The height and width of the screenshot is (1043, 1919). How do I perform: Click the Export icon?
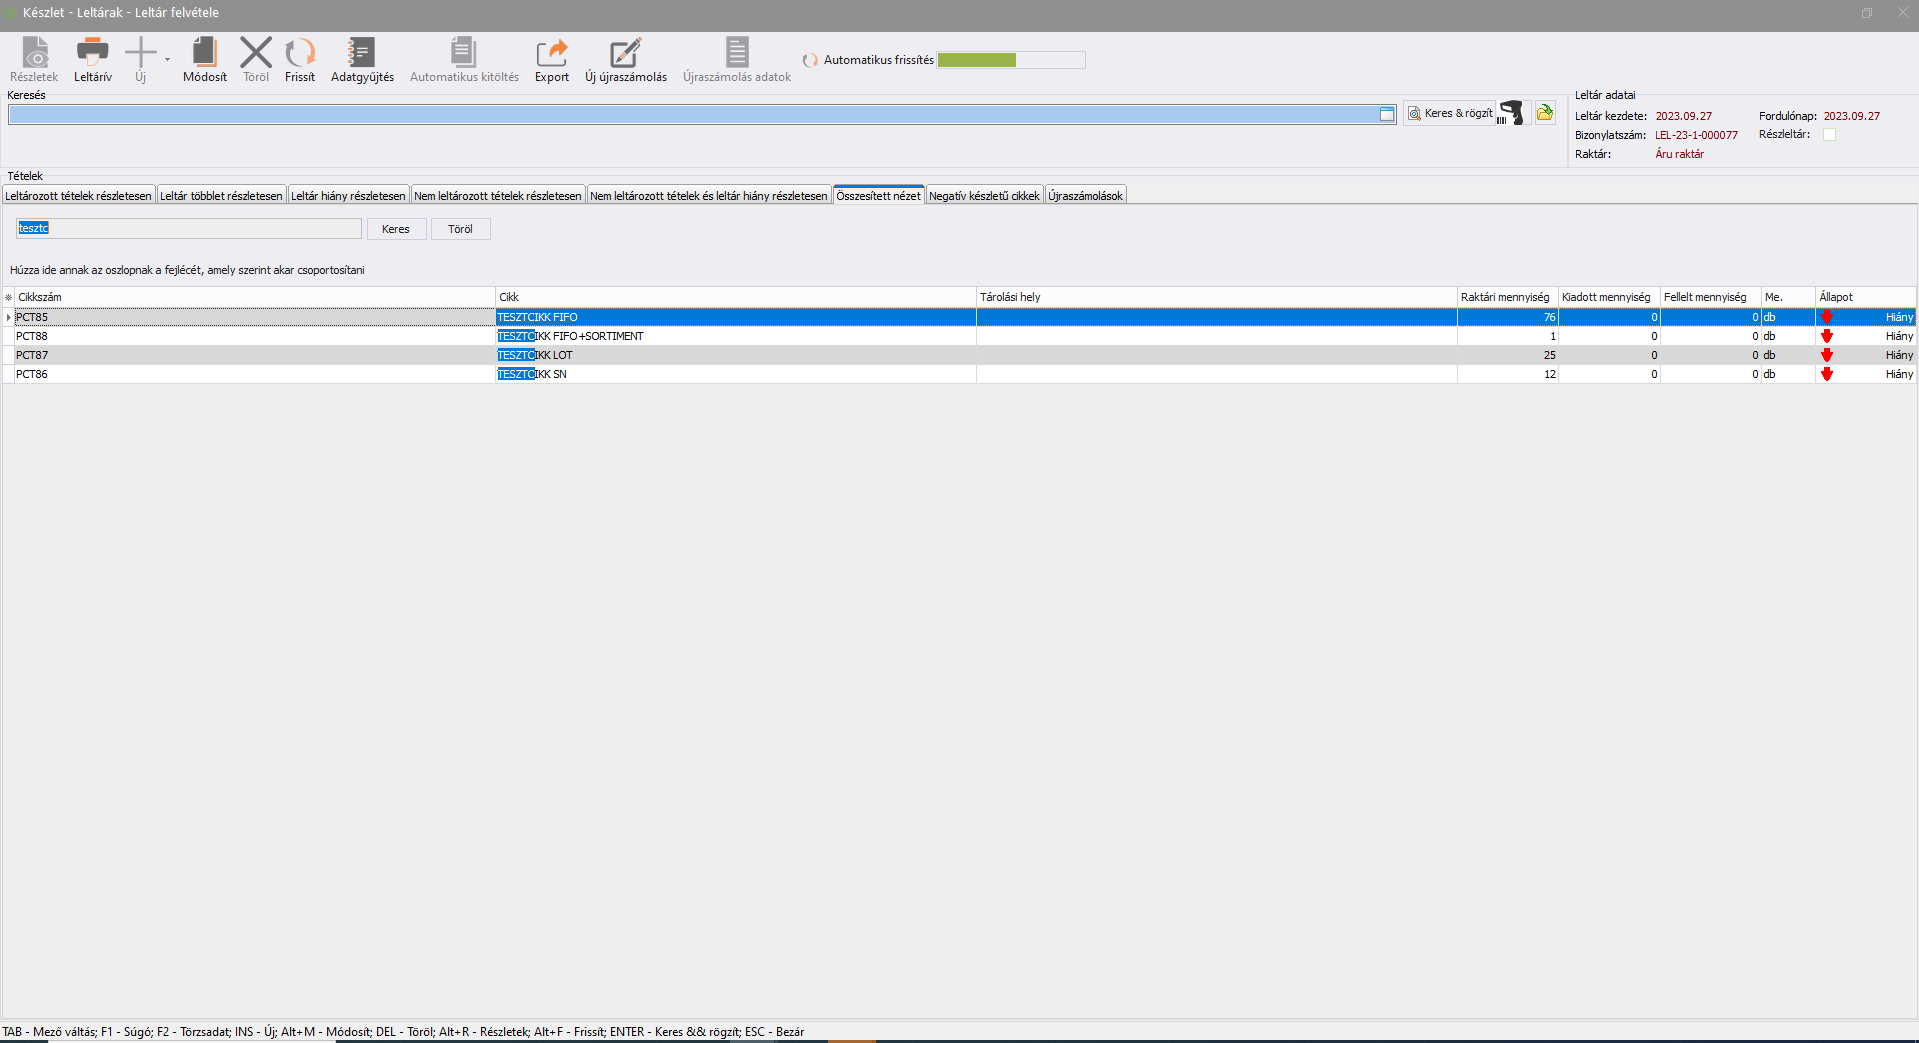point(551,52)
